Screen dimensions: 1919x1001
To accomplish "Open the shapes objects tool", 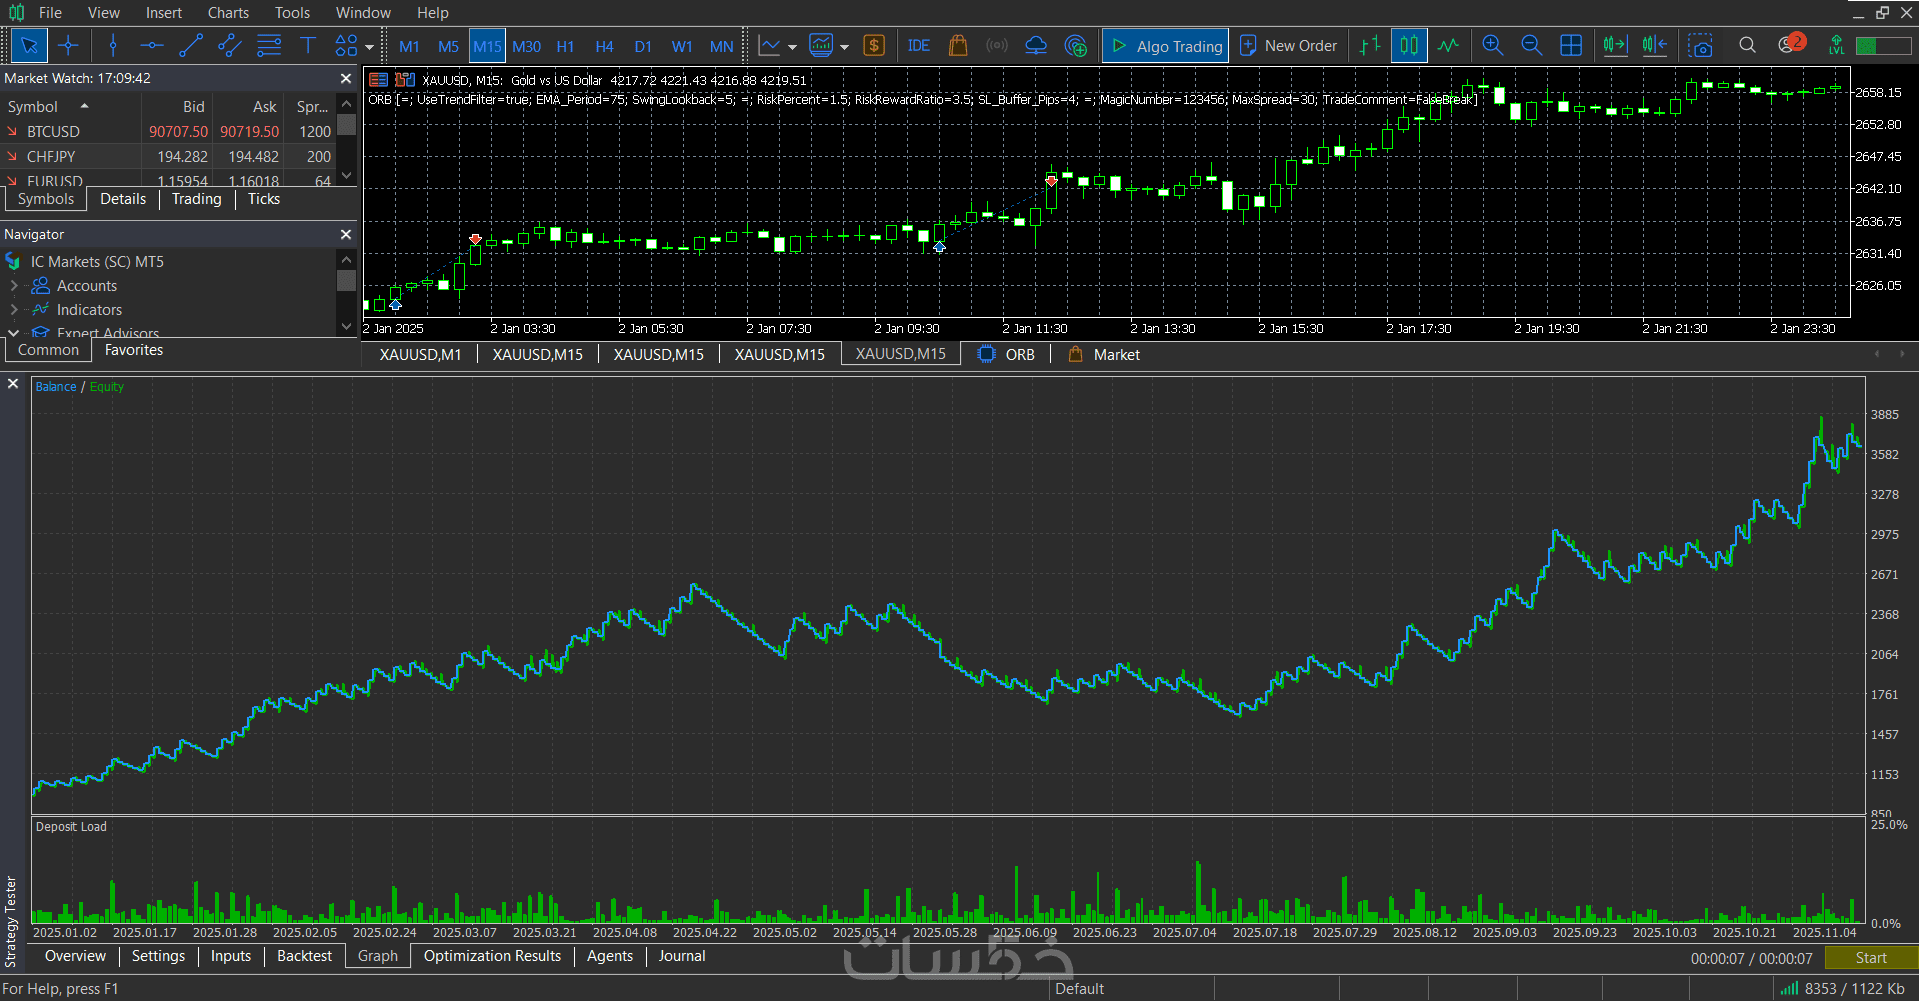I will pos(346,45).
